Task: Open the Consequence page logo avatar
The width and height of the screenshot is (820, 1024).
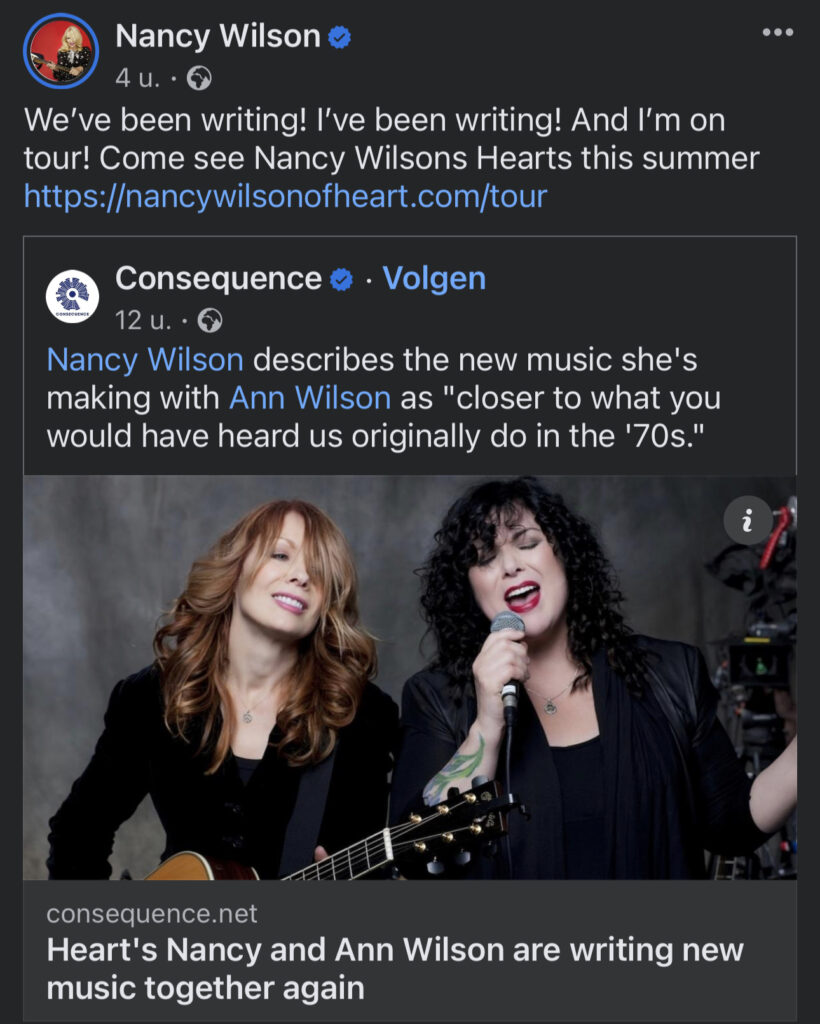Action: [x=73, y=296]
